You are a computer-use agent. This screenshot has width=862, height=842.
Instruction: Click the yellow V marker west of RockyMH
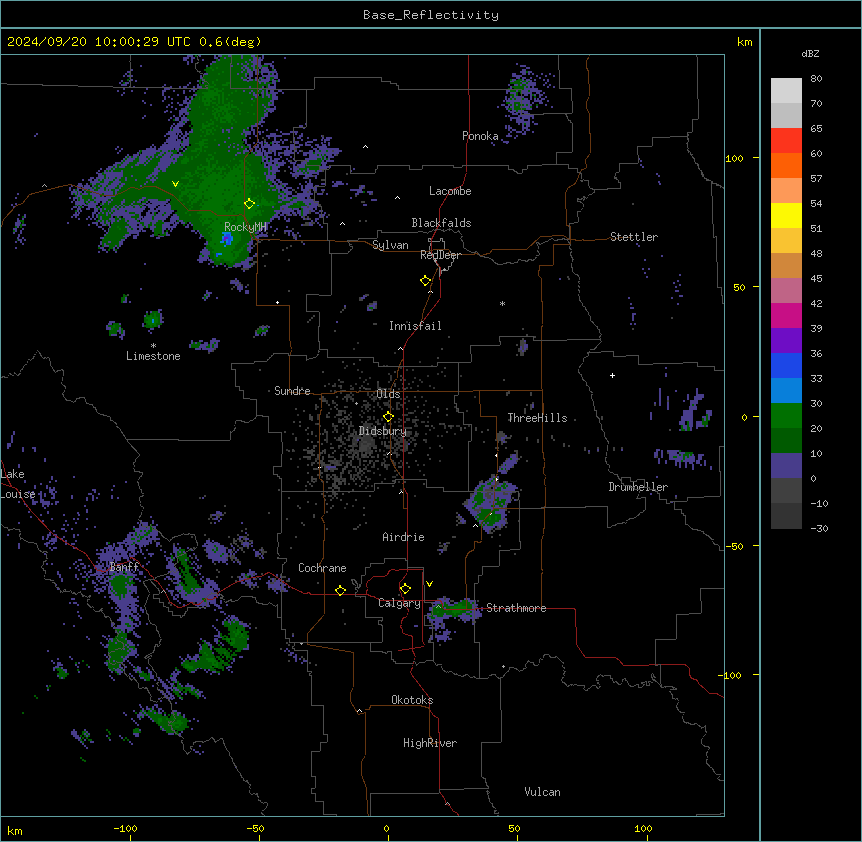[175, 184]
